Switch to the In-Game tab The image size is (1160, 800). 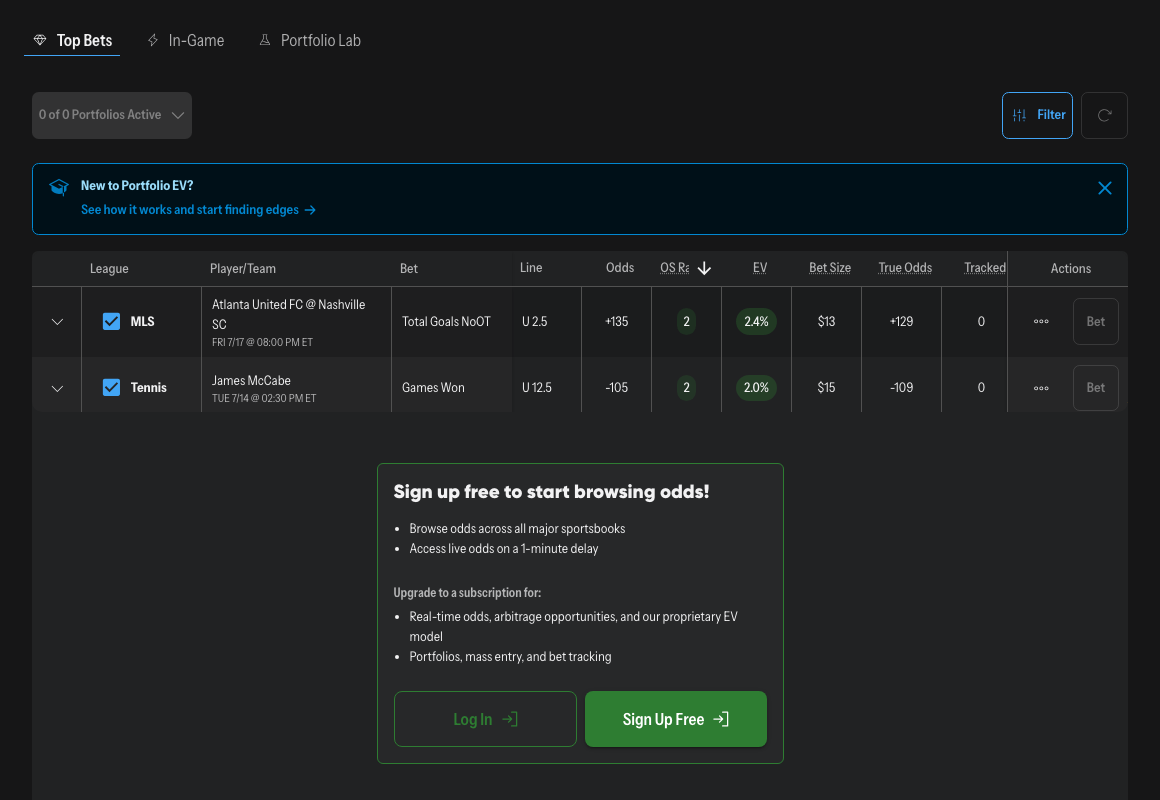click(185, 41)
